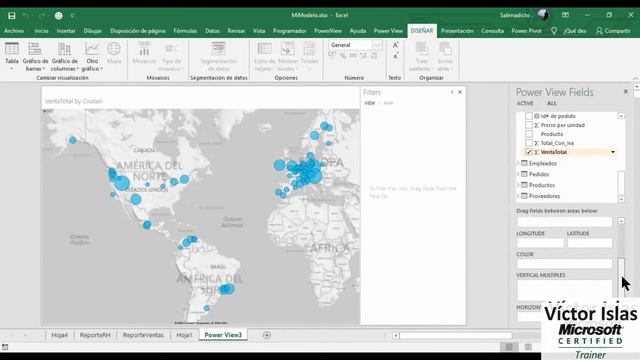Collapse the Filters pane with arrow
This screenshot has height=360, width=640.
(452, 92)
